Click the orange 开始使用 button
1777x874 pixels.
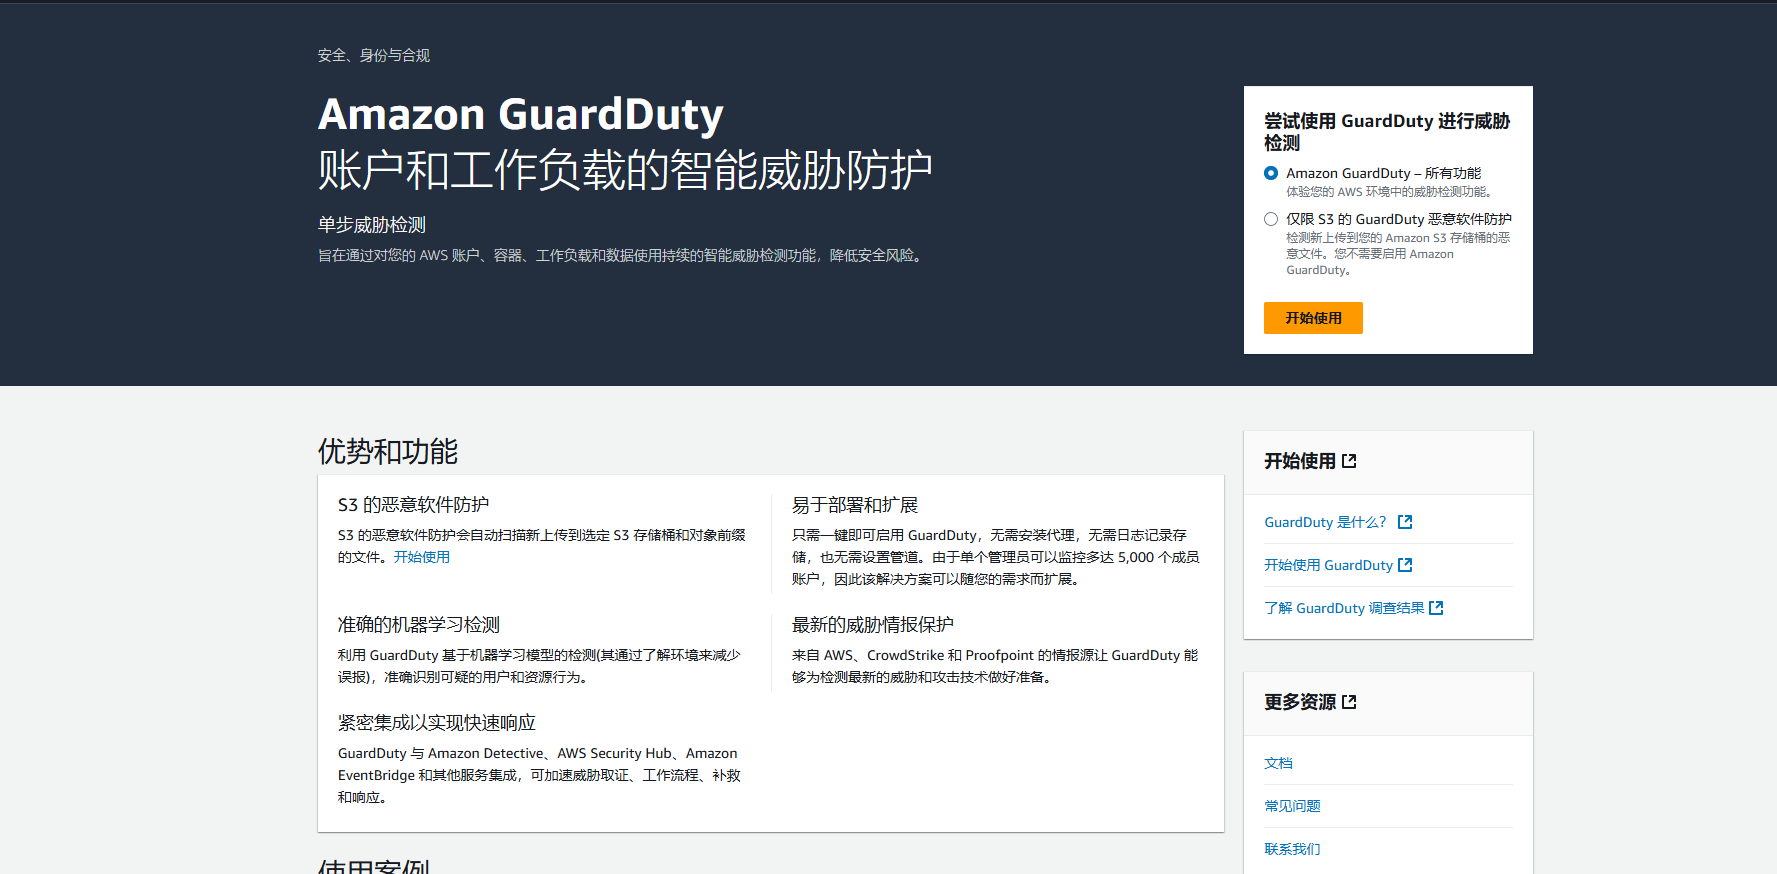click(x=1313, y=318)
